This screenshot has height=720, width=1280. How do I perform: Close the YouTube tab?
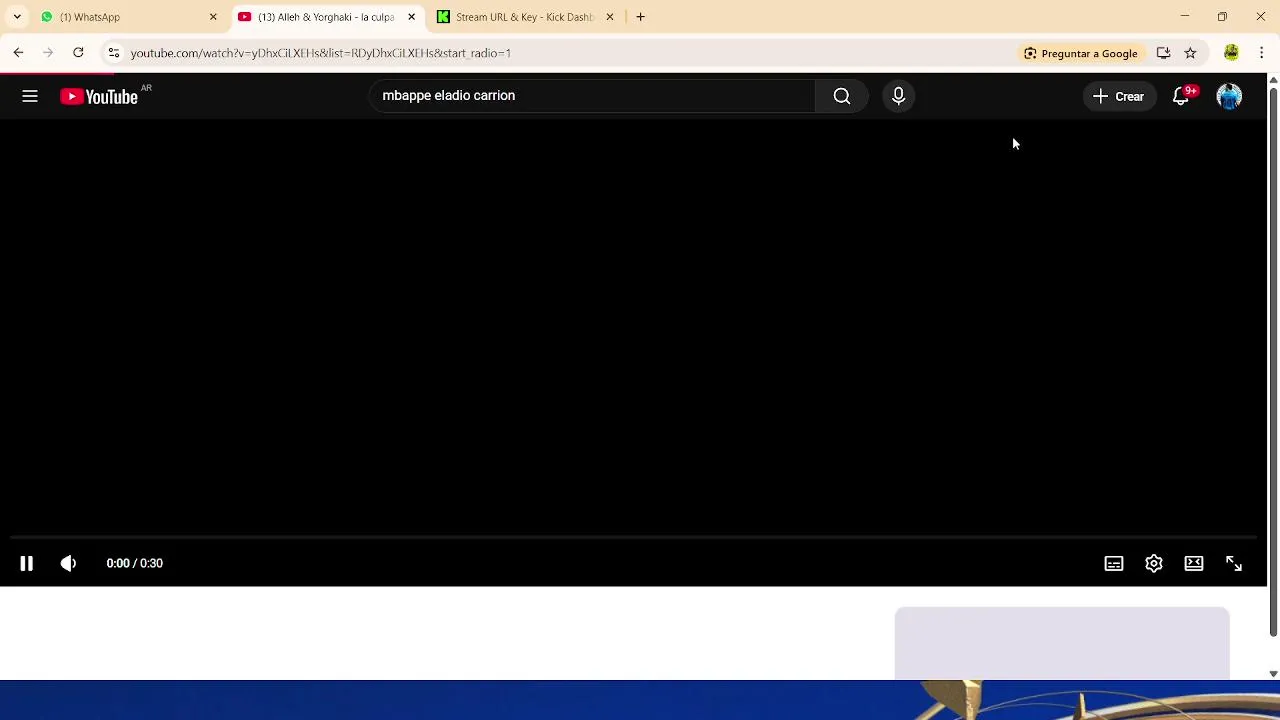click(x=411, y=17)
